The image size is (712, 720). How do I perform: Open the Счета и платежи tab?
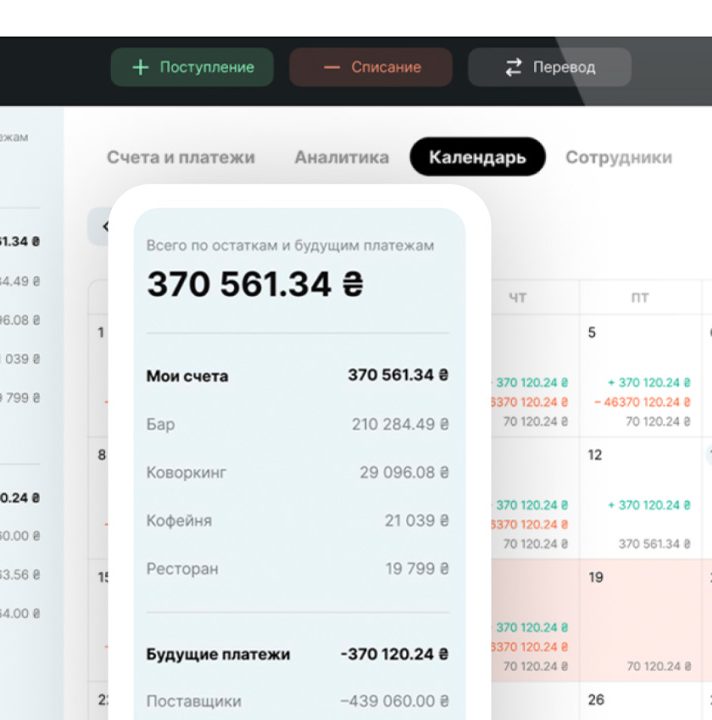[181, 157]
